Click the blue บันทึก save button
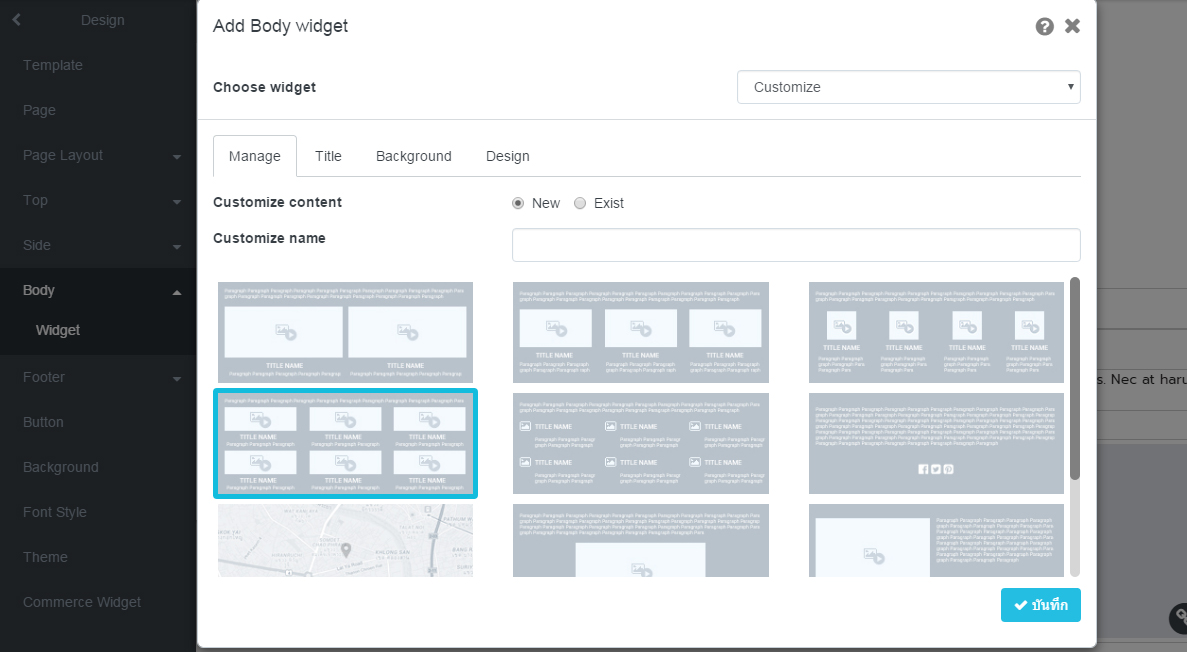 (1040, 605)
